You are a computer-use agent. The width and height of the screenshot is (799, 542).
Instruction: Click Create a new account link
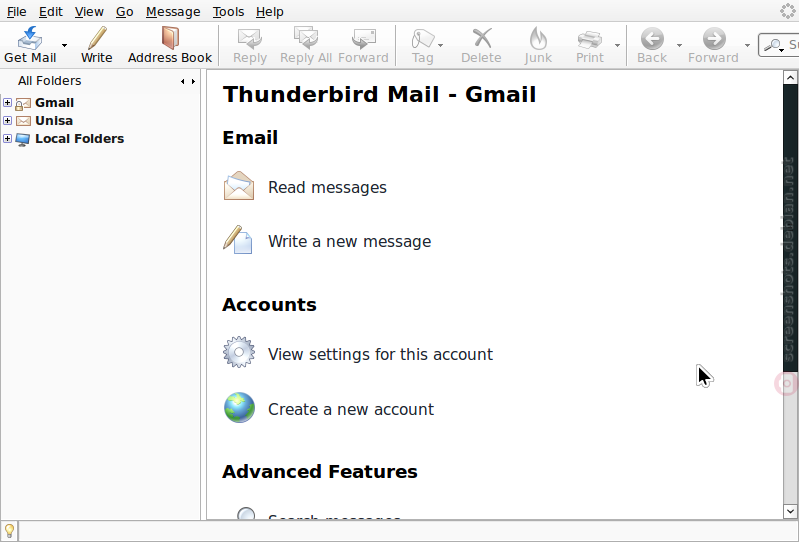click(351, 410)
